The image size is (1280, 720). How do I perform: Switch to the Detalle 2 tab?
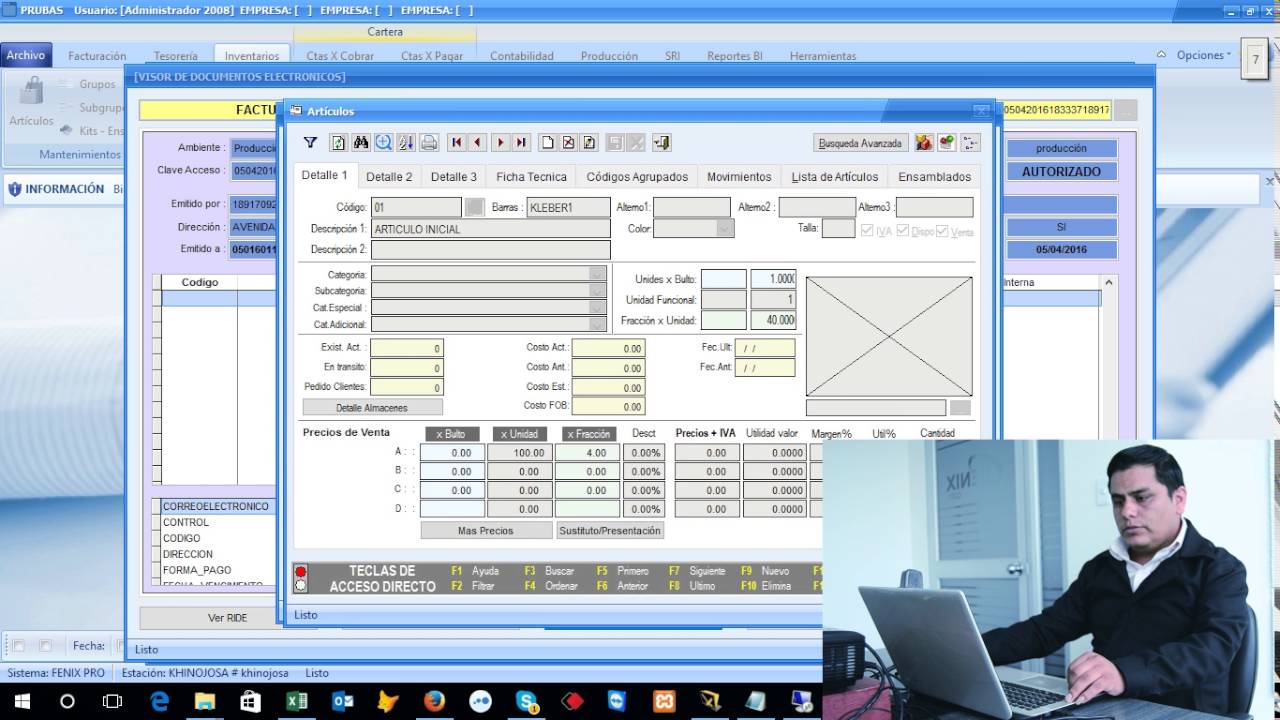click(389, 177)
